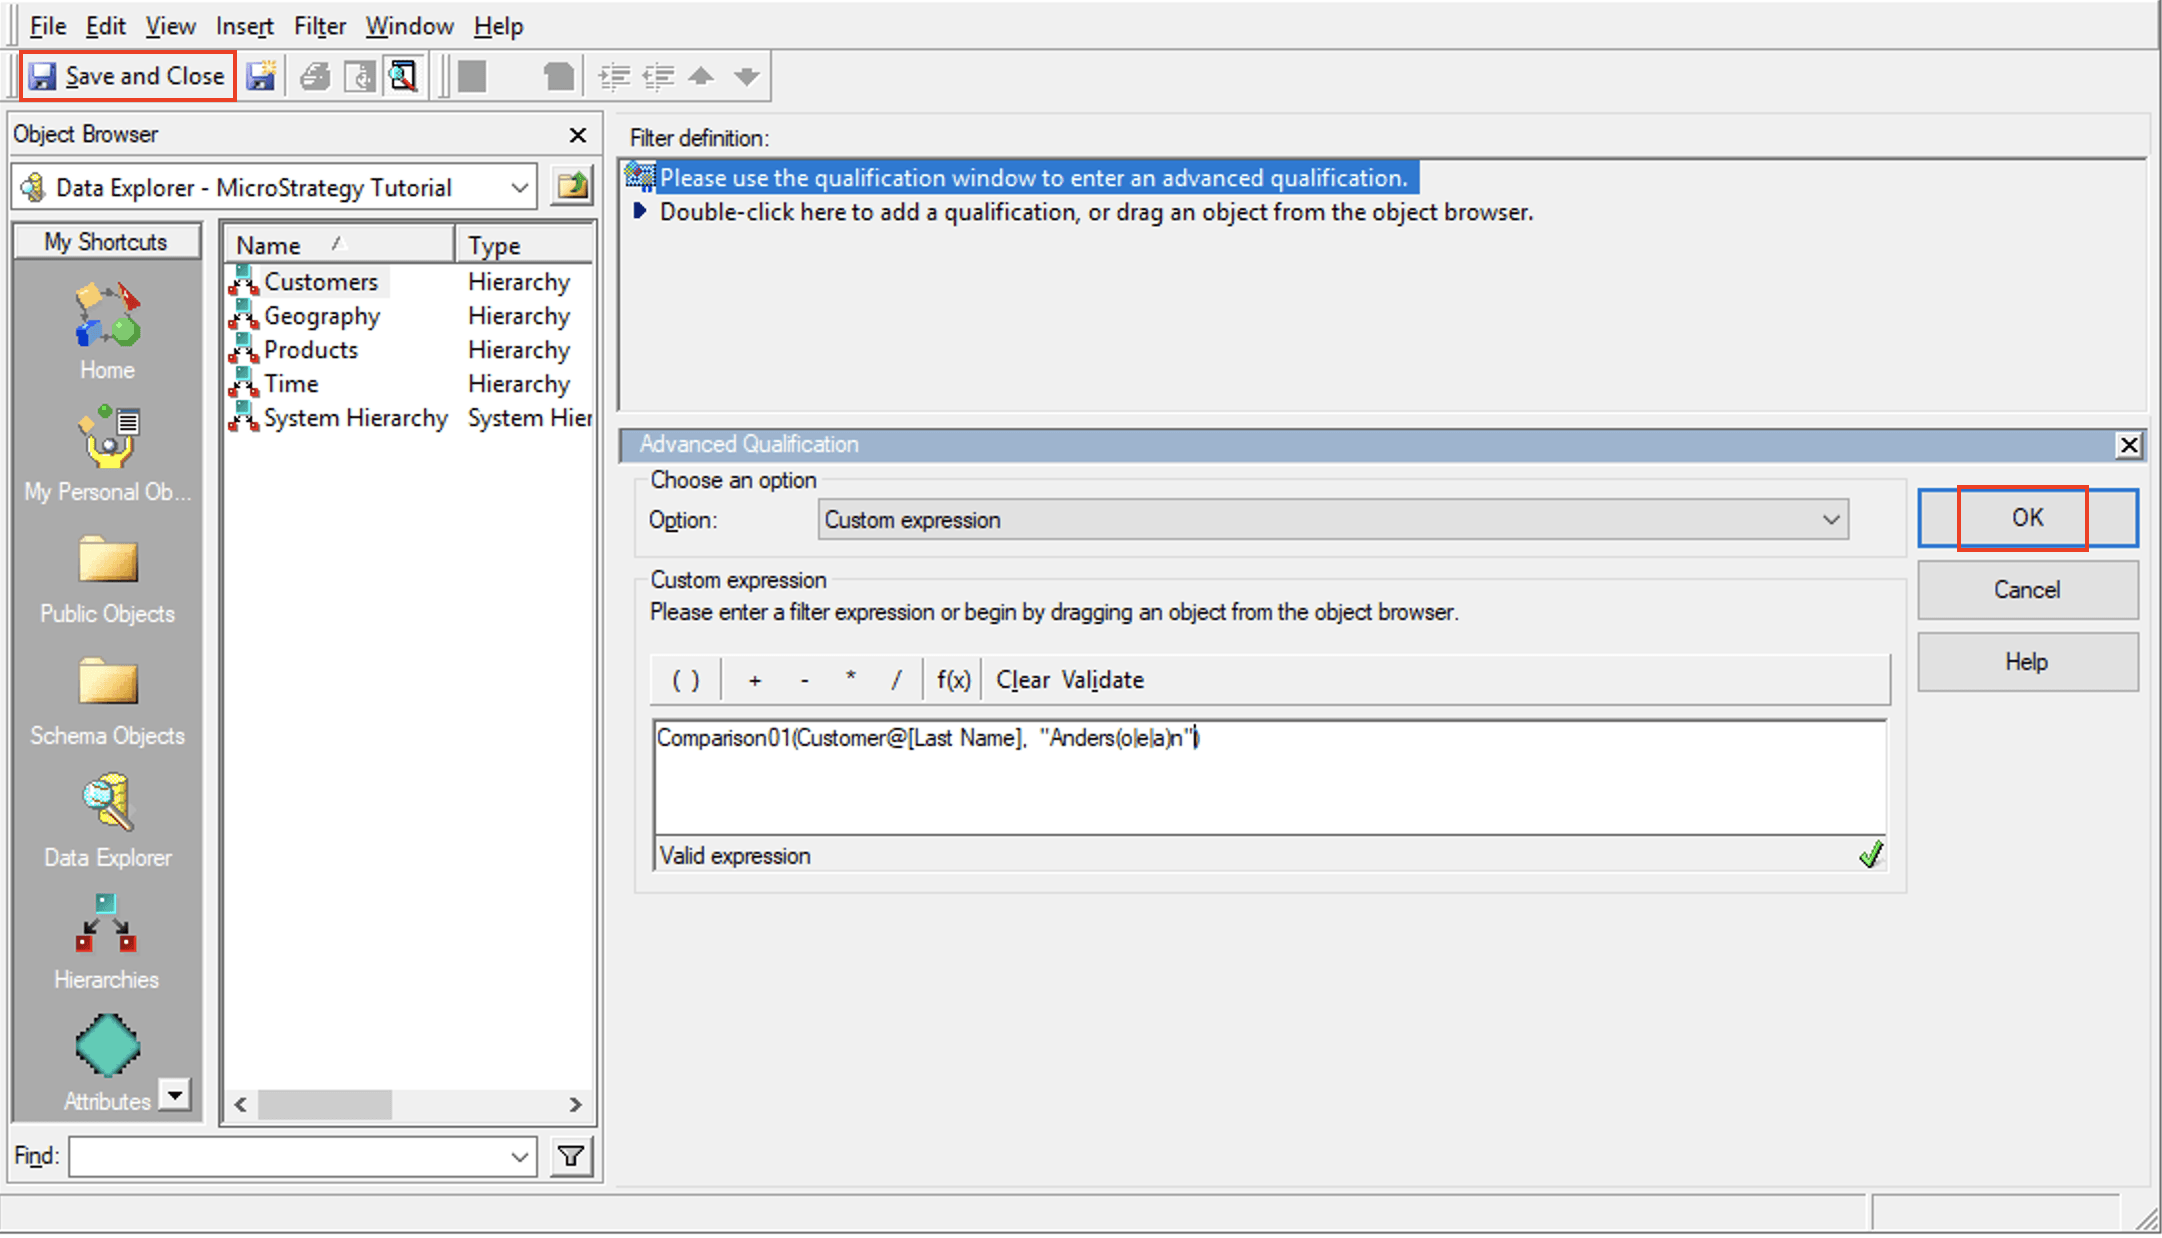This screenshot has width=2162, height=1238.
Task: Expand the Find field dropdown
Action: coord(519,1157)
